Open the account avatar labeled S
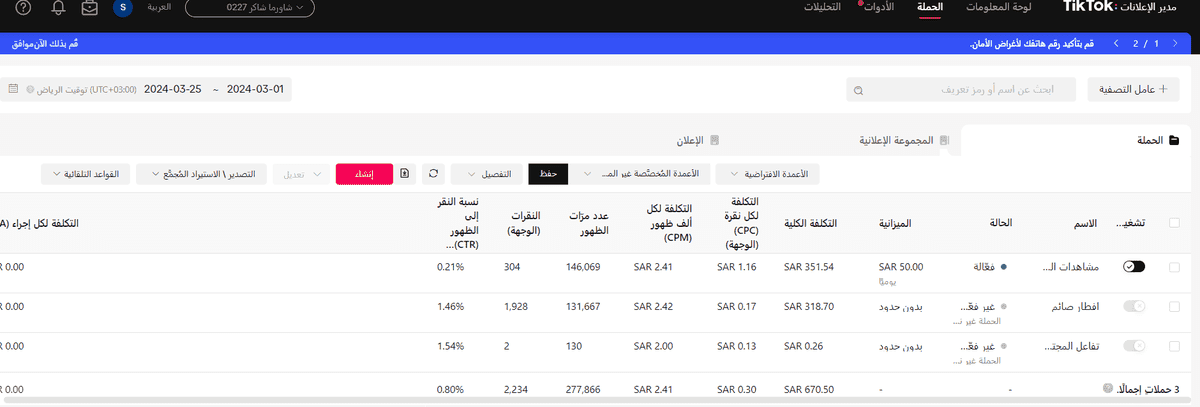This screenshot has width=1200, height=407. pyautogui.click(x=123, y=8)
